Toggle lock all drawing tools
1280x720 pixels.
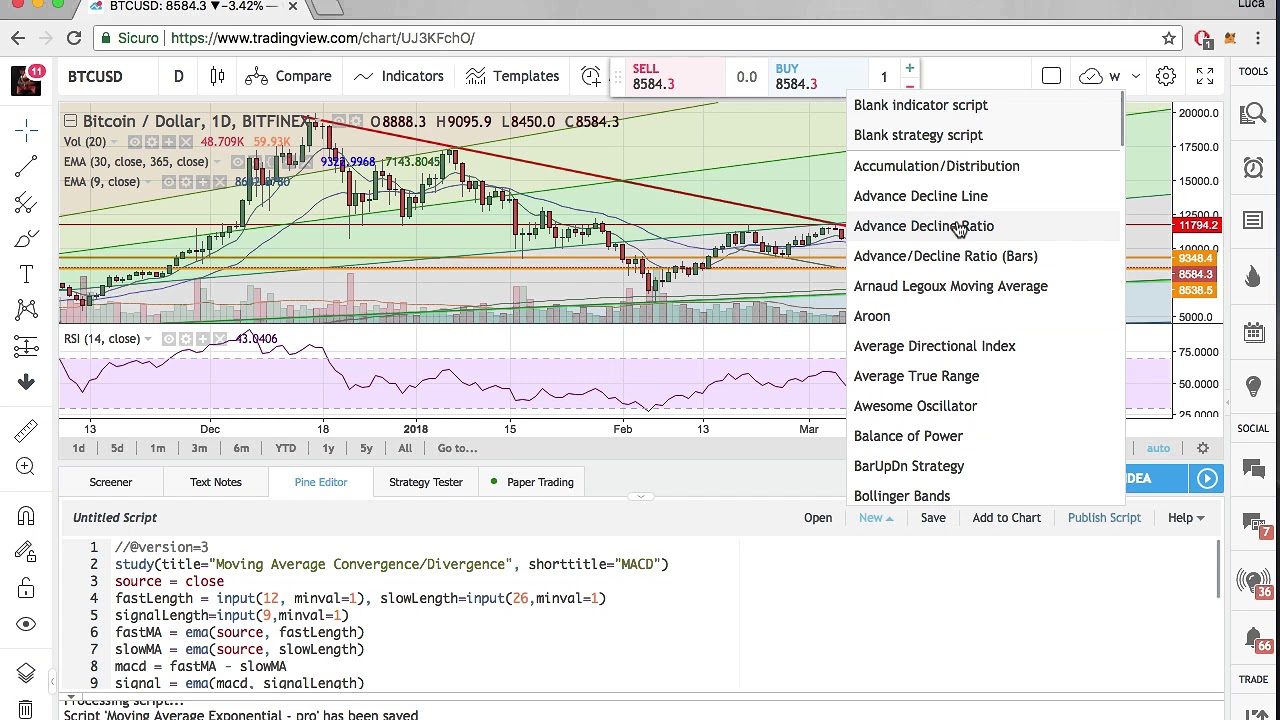click(26, 588)
